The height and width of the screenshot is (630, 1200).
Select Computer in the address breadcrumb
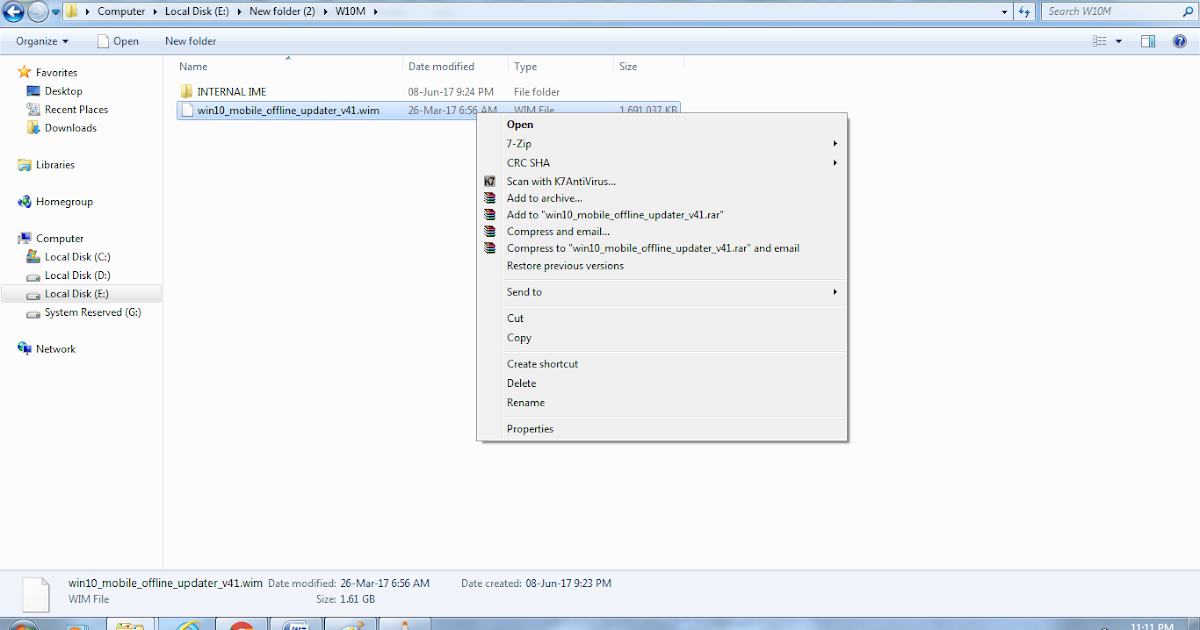(121, 12)
